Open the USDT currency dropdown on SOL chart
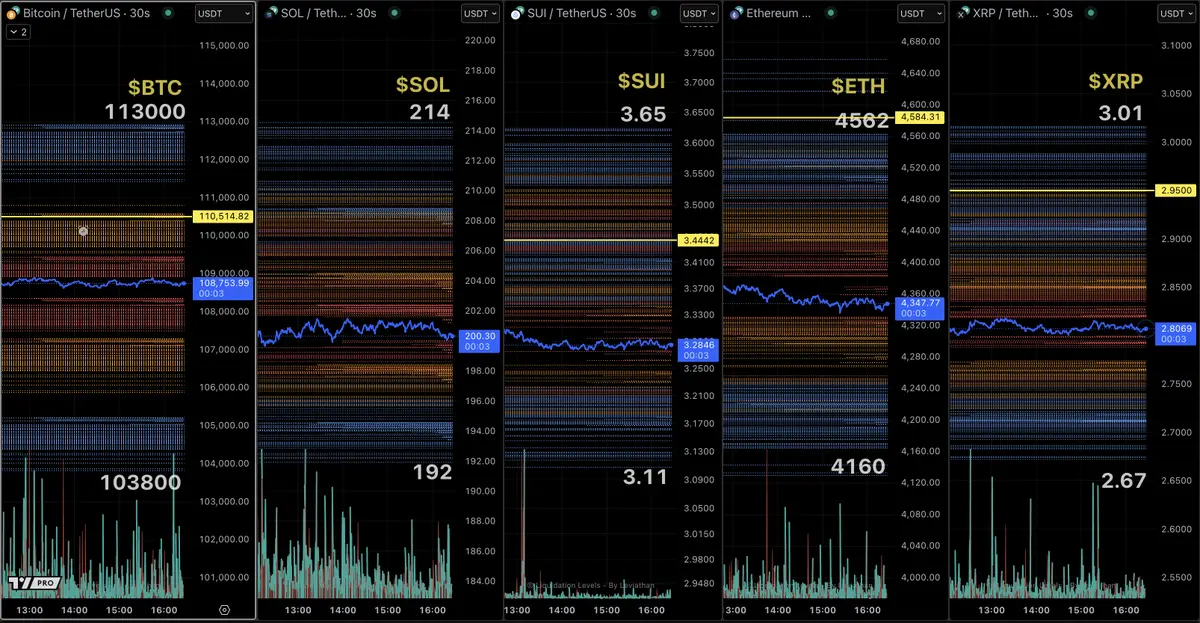 [x=480, y=14]
